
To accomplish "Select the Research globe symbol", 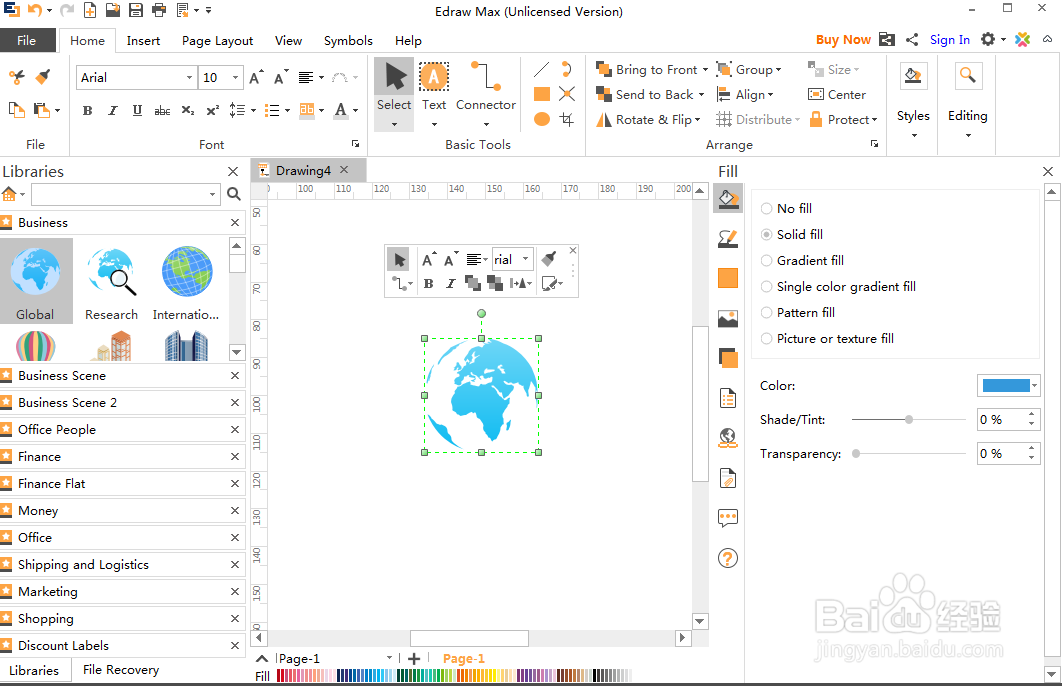I will point(112,281).
